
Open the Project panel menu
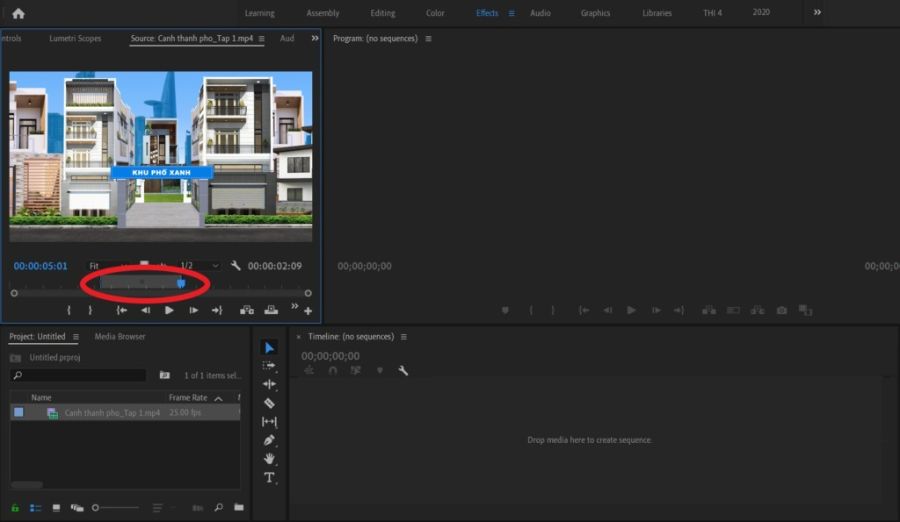[x=76, y=337]
